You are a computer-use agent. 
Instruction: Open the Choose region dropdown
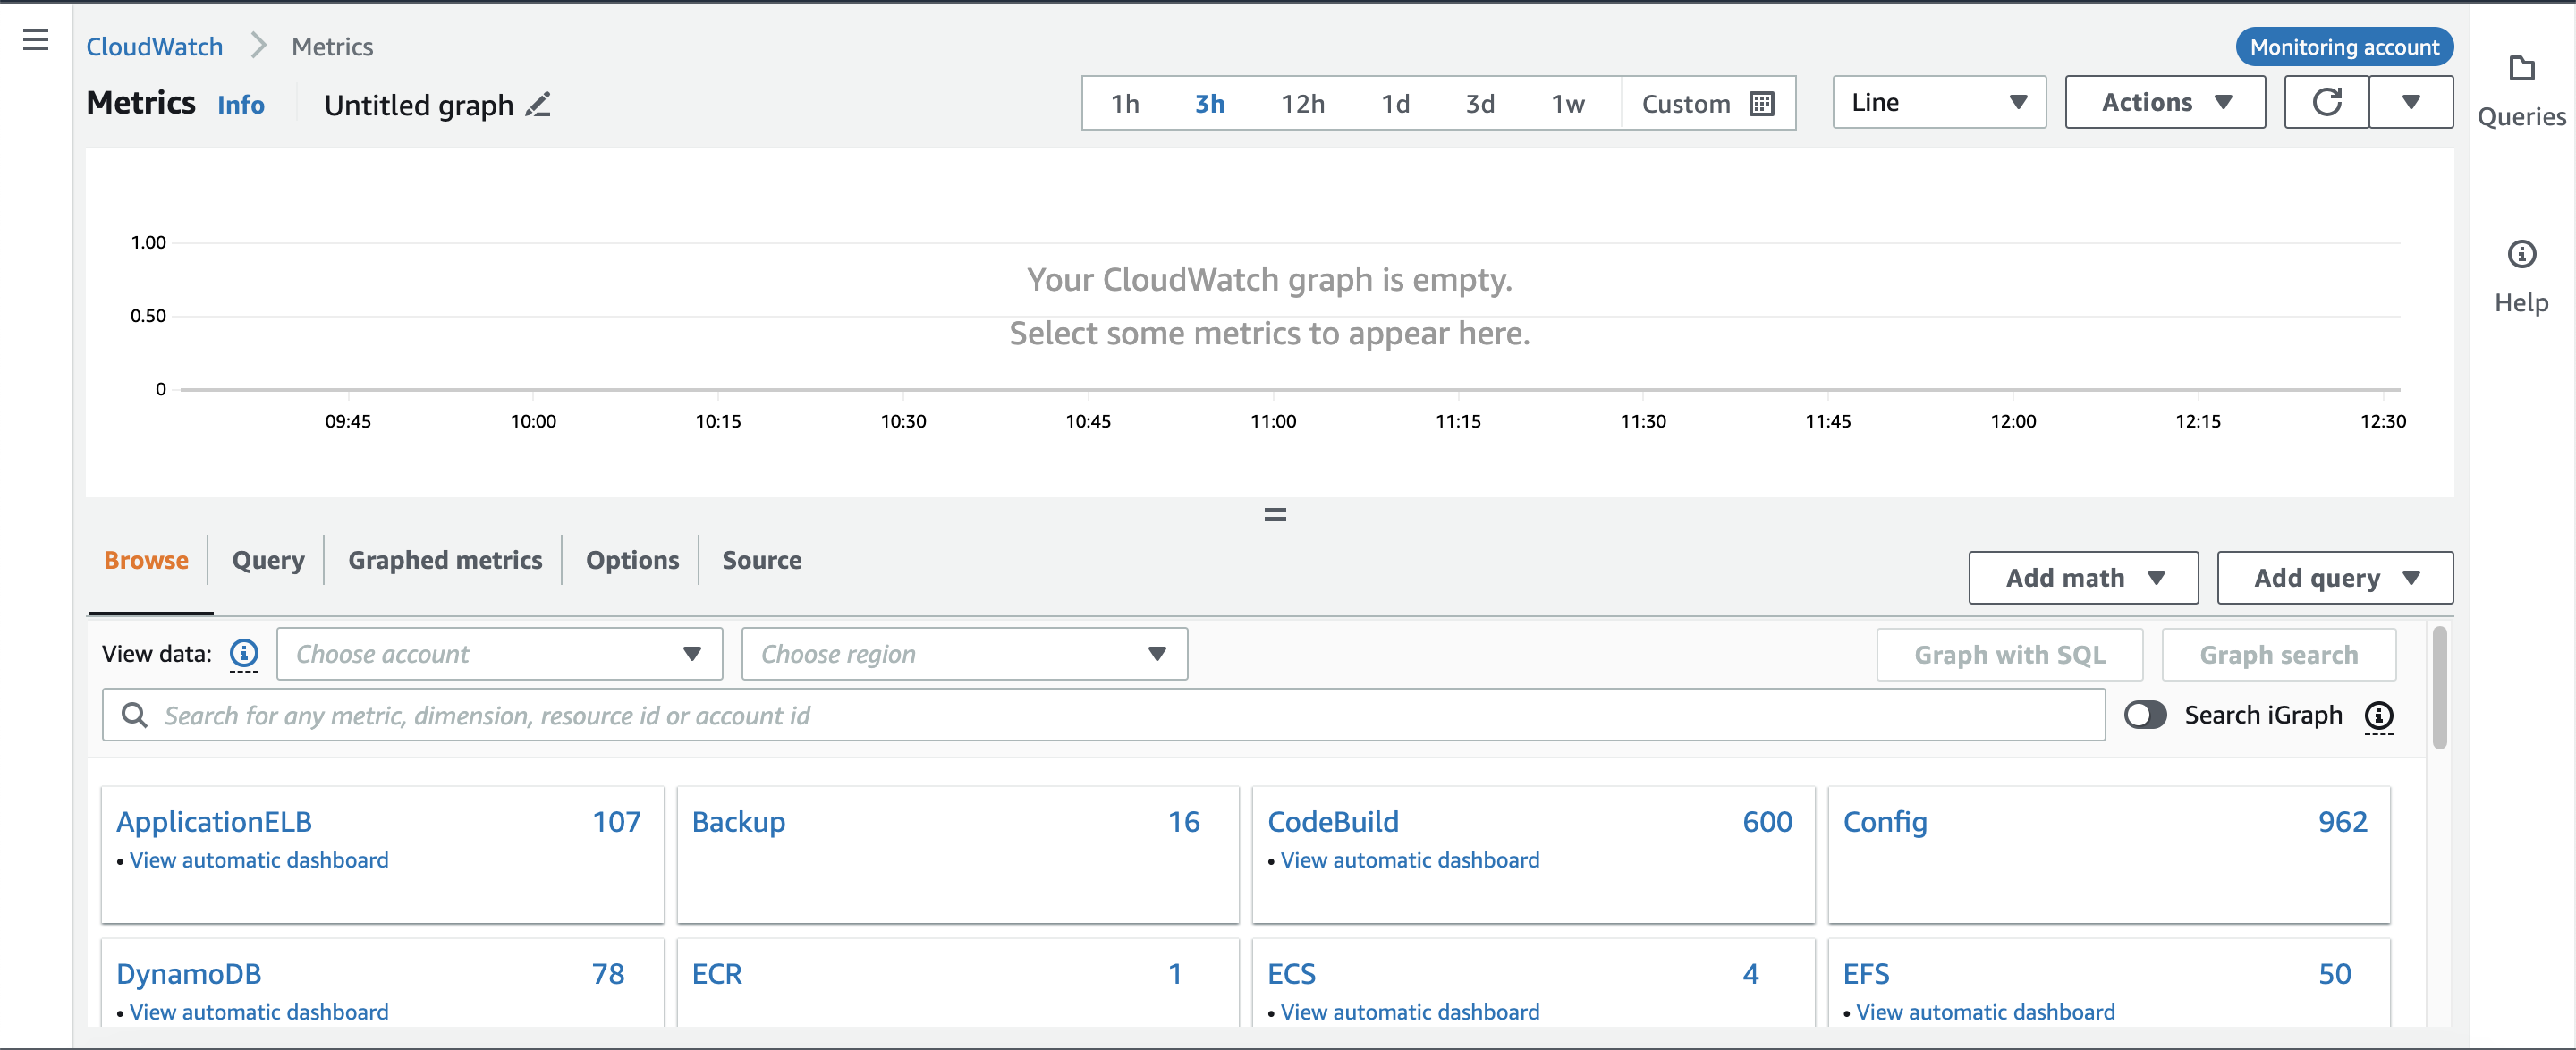pos(964,654)
